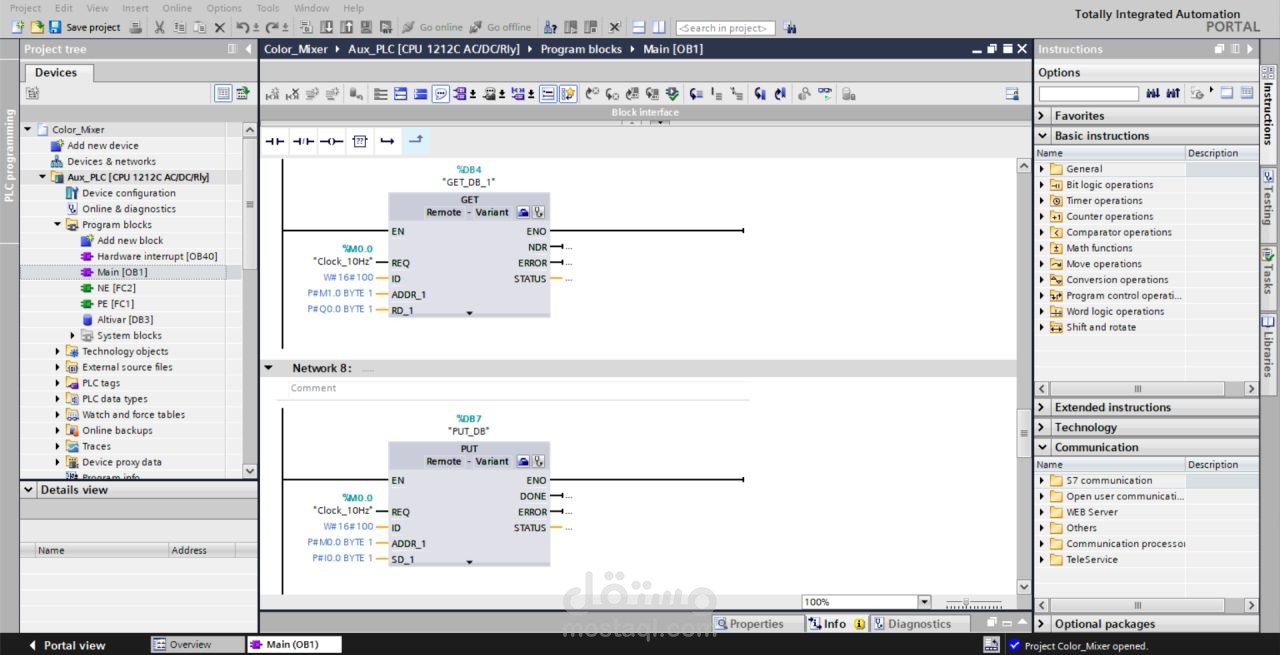This screenshot has height=655, width=1280.
Task: Insert an empty box instruction
Action: click(x=360, y=141)
